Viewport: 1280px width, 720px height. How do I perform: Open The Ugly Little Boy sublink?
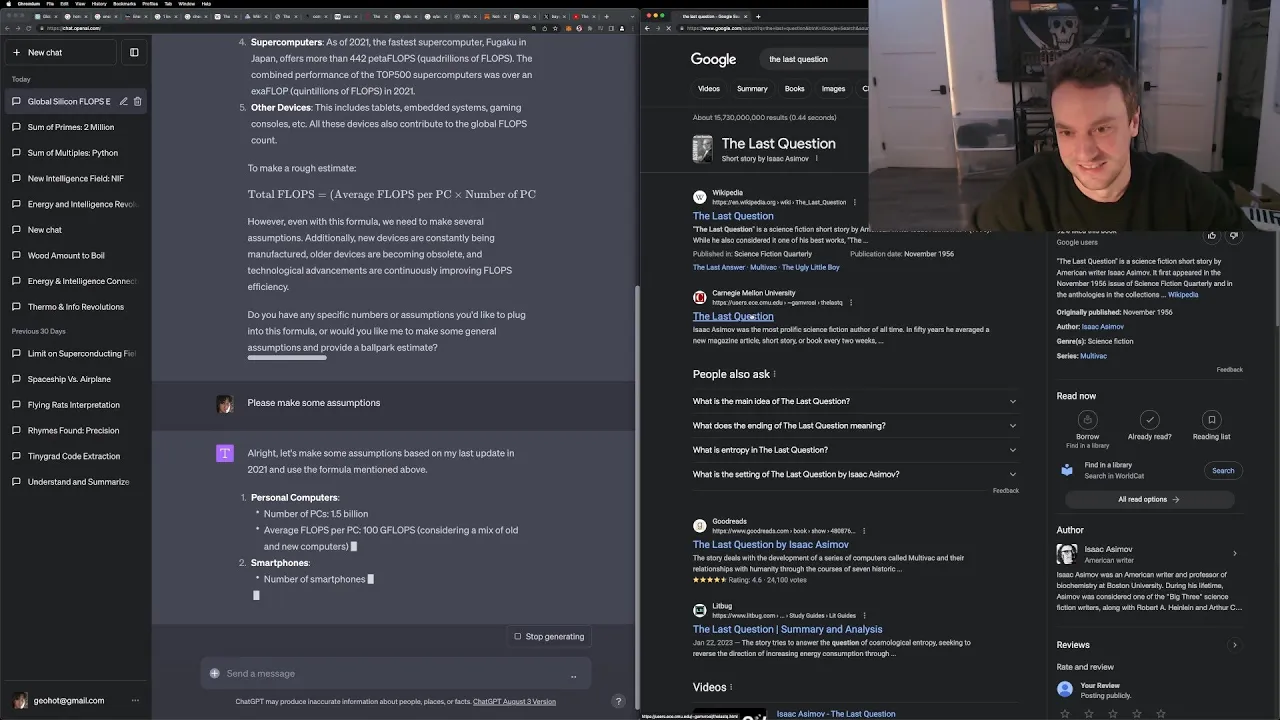click(x=811, y=268)
